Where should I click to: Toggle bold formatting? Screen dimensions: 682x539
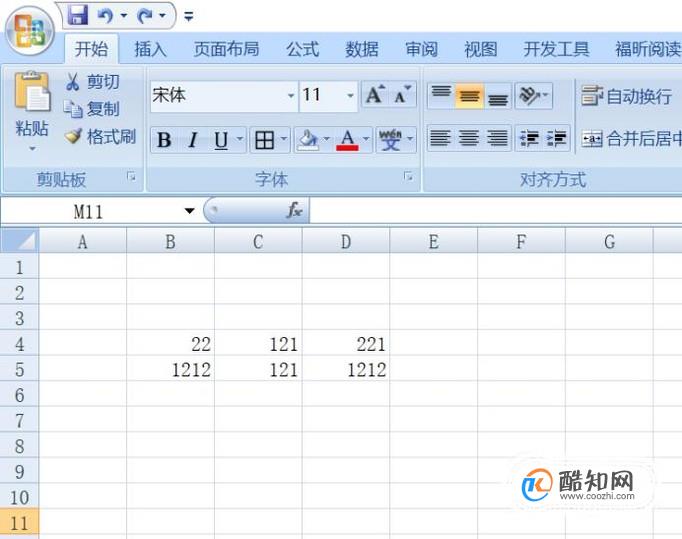(164, 140)
